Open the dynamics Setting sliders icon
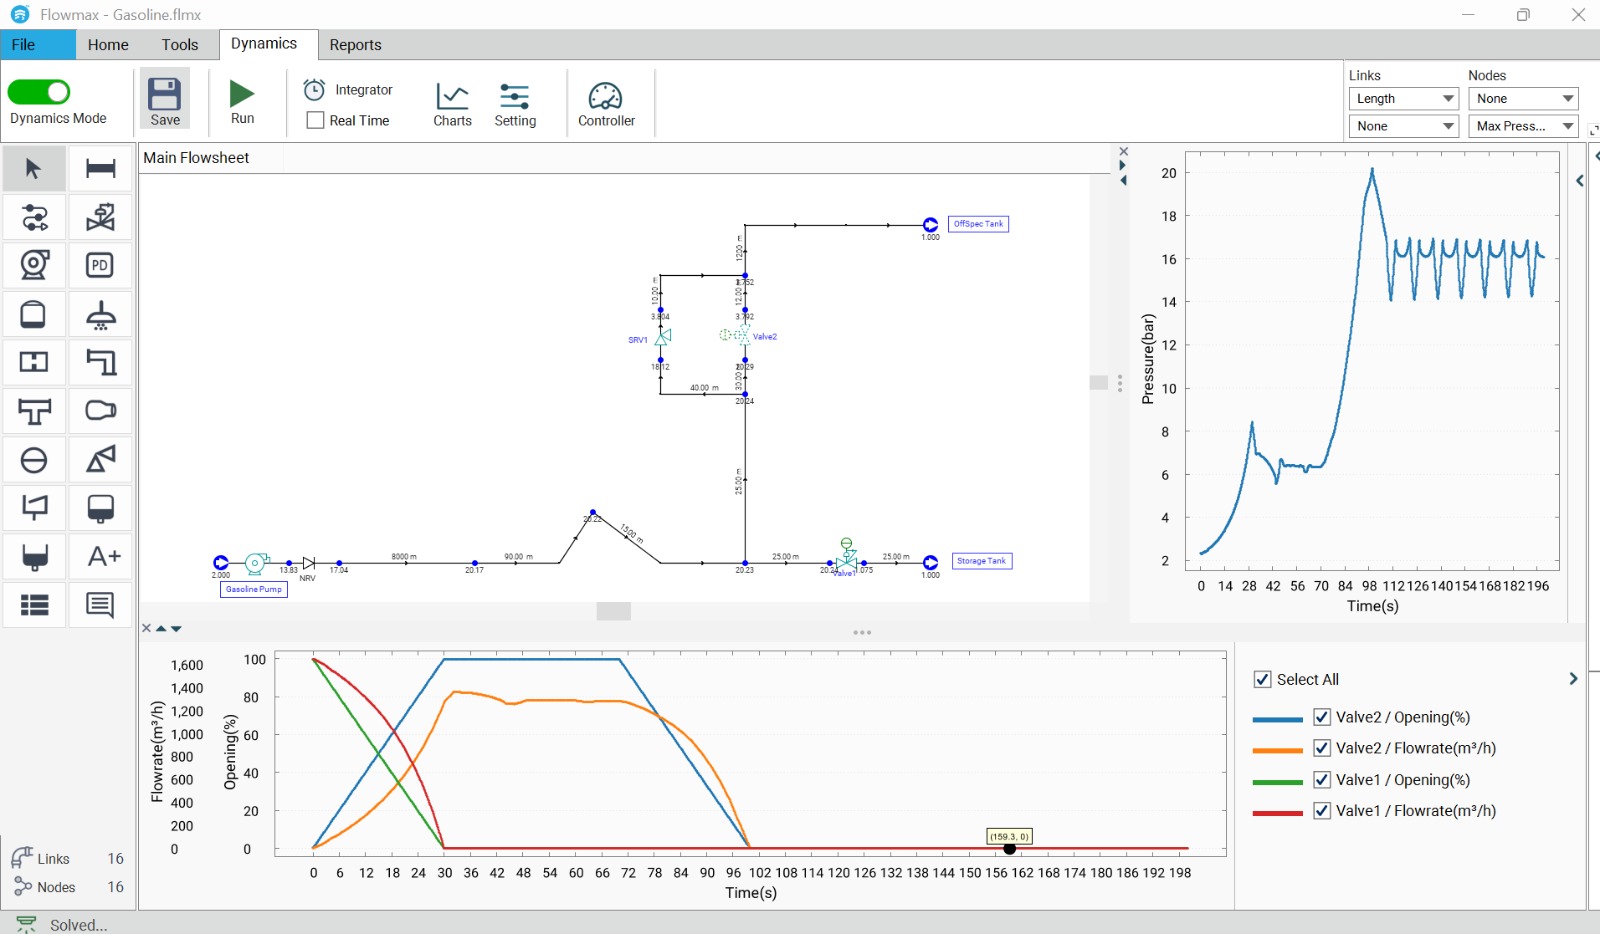Image resolution: width=1600 pixels, height=934 pixels. (x=515, y=96)
